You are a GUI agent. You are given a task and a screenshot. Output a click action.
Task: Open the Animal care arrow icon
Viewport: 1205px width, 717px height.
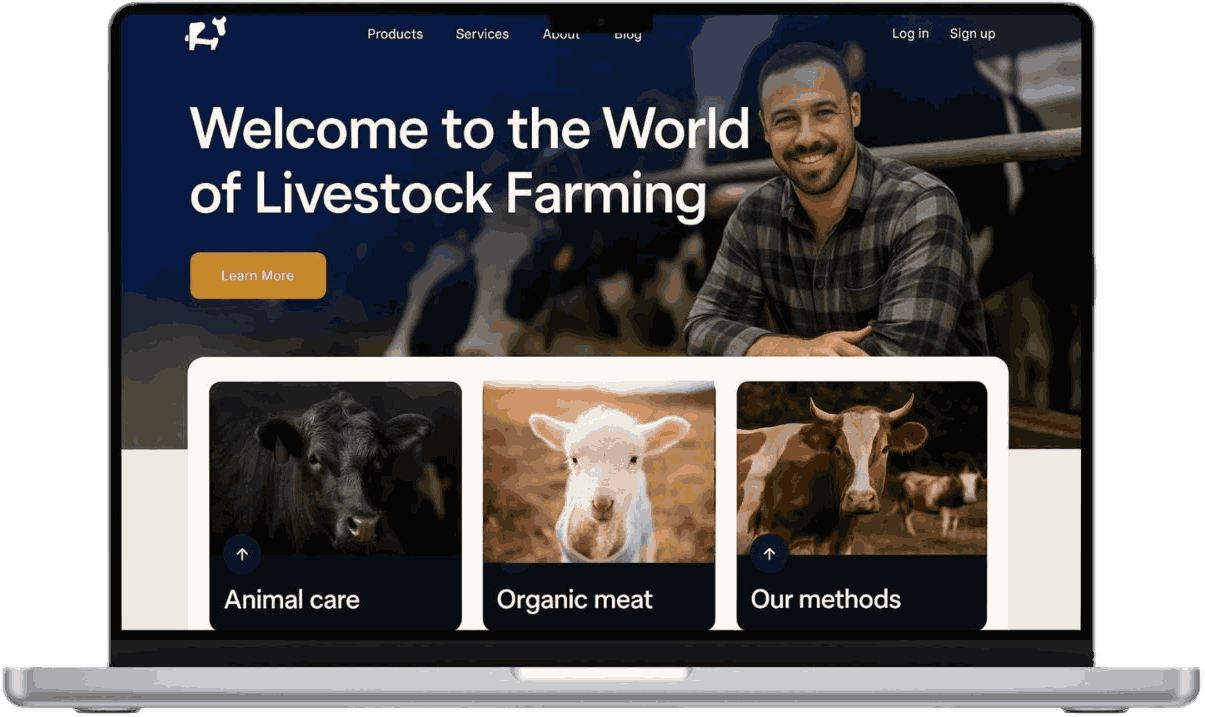click(x=241, y=554)
